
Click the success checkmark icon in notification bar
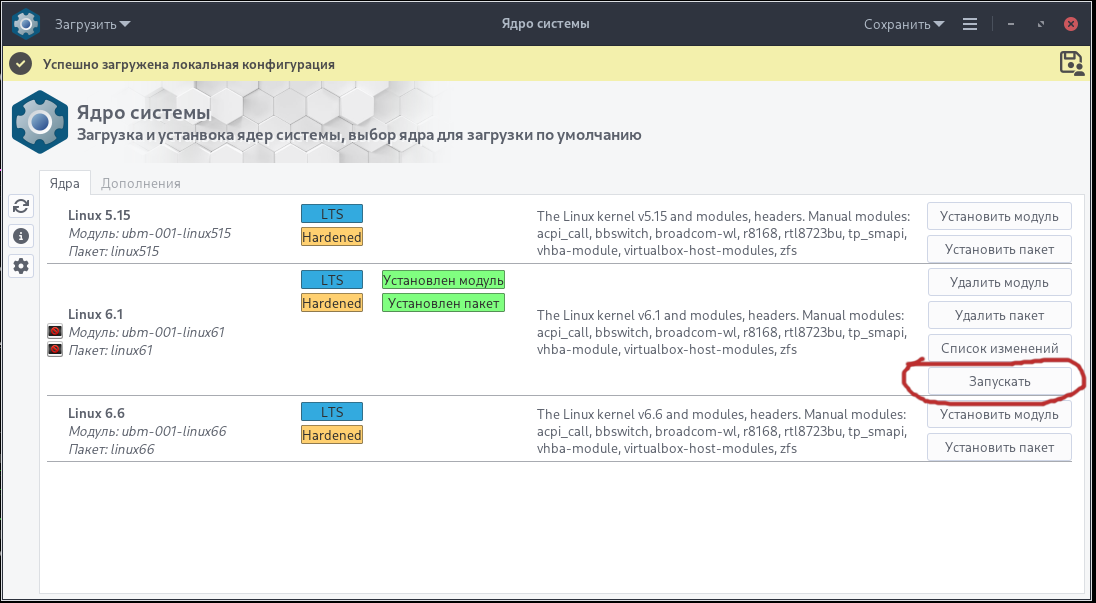[21, 64]
